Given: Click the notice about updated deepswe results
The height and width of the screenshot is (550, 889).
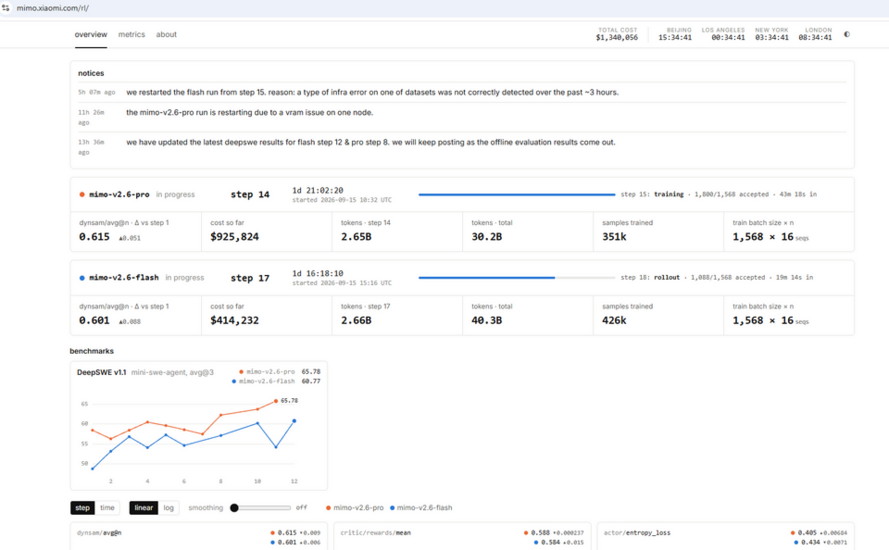Looking at the screenshot, I should coord(370,142).
